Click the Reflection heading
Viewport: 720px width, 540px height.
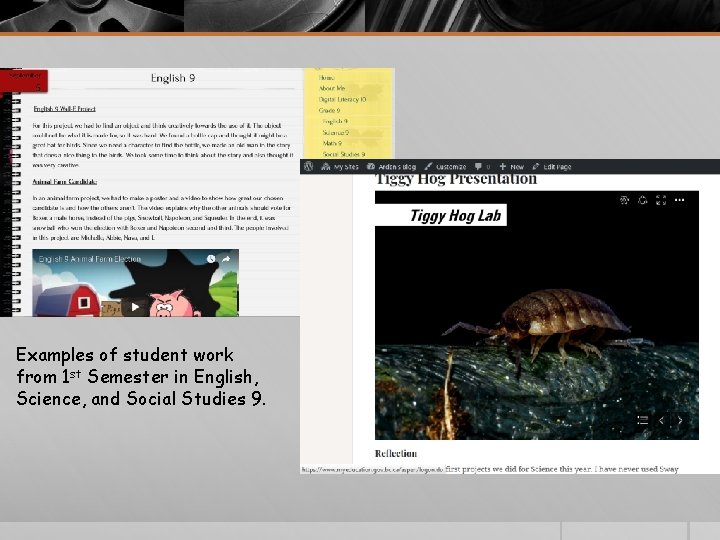pyautogui.click(x=396, y=454)
